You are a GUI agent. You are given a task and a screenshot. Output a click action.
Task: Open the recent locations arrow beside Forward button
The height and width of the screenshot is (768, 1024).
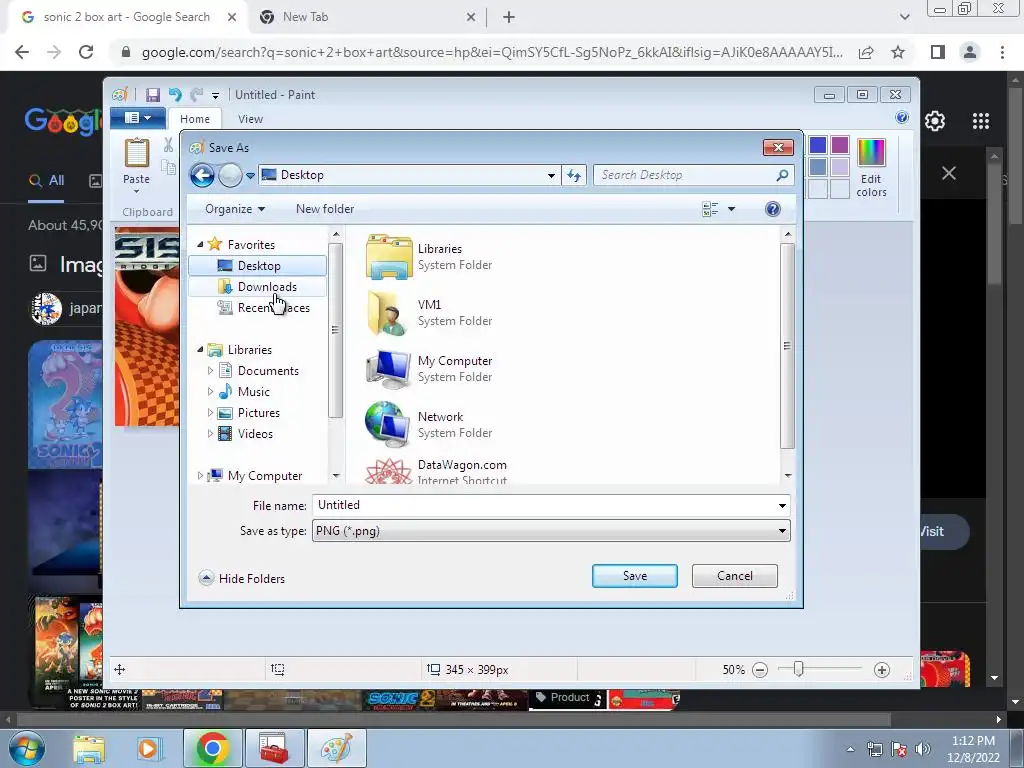pos(250,176)
